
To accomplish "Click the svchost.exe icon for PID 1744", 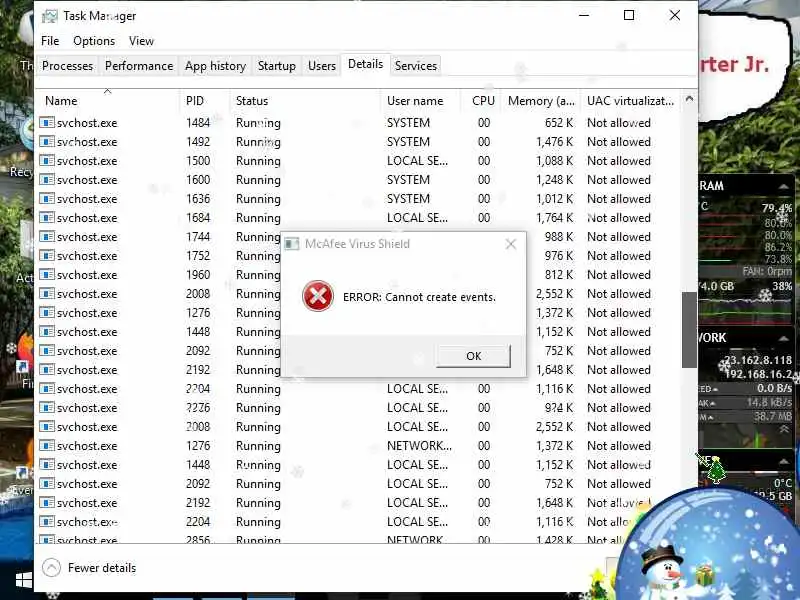I will point(47,237).
